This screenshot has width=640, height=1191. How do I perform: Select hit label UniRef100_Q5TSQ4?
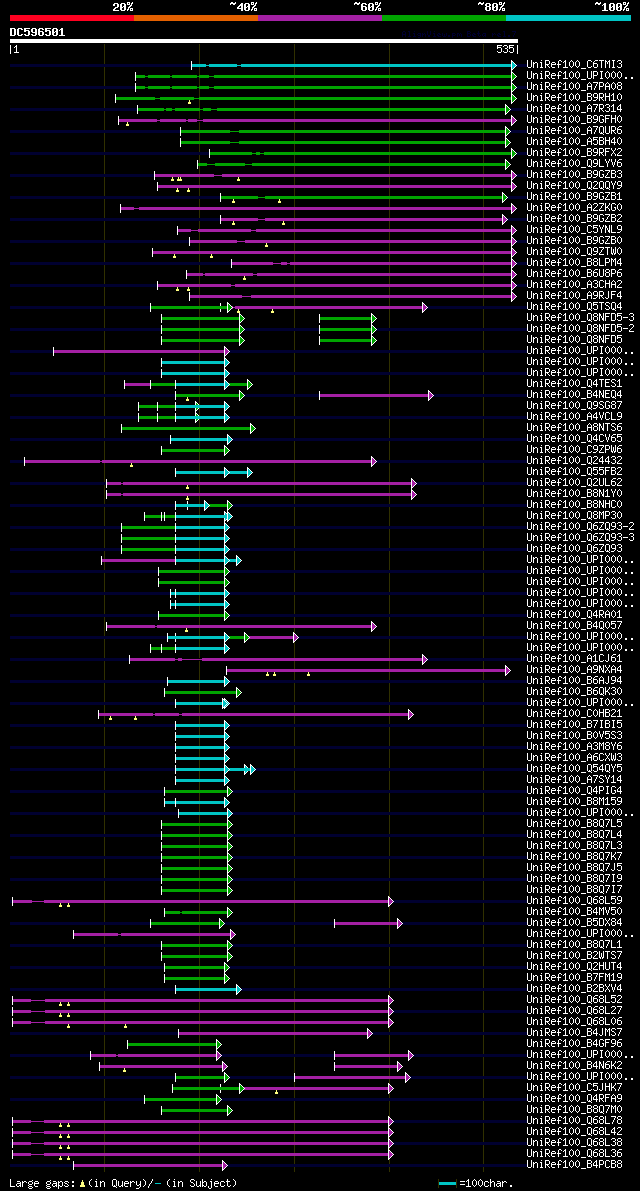click(x=574, y=307)
